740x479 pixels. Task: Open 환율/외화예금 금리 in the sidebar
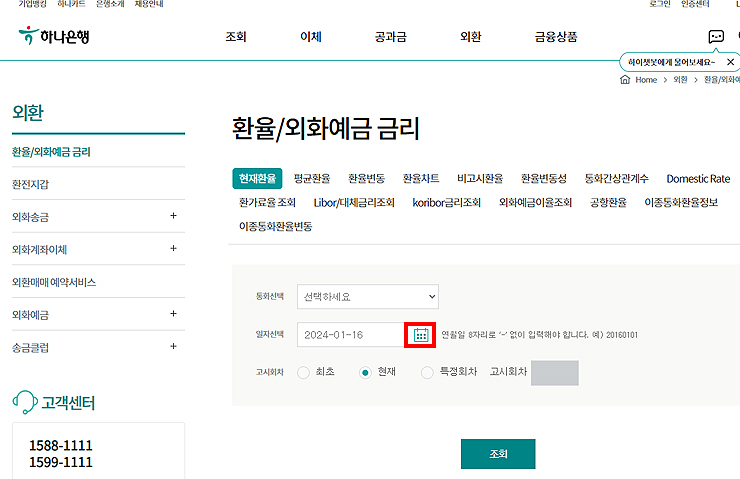click(51, 152)
